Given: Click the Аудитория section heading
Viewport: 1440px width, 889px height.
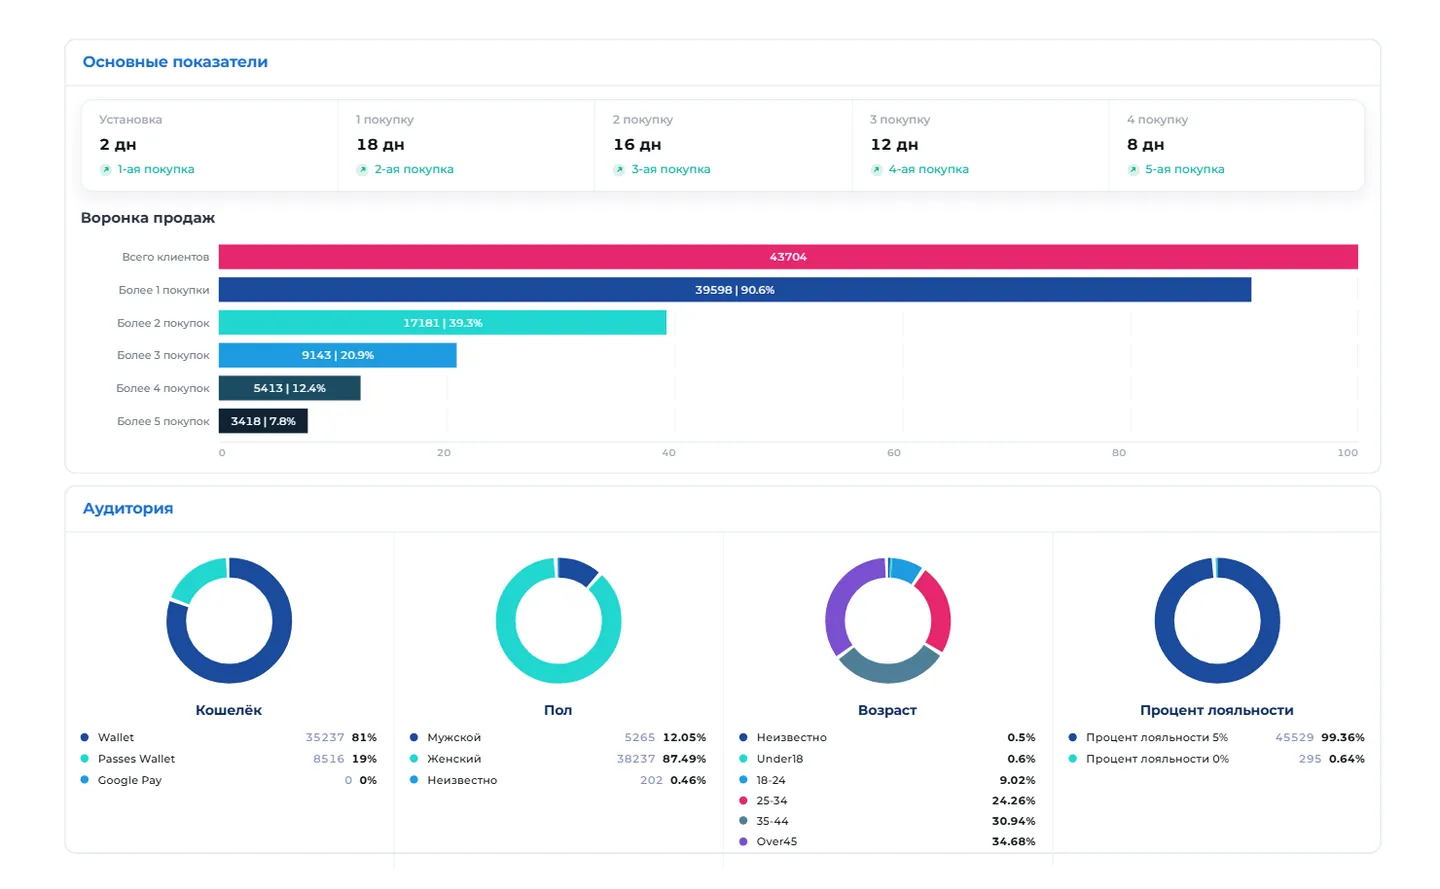Looking at the screenshot, I should pos(128,508).
